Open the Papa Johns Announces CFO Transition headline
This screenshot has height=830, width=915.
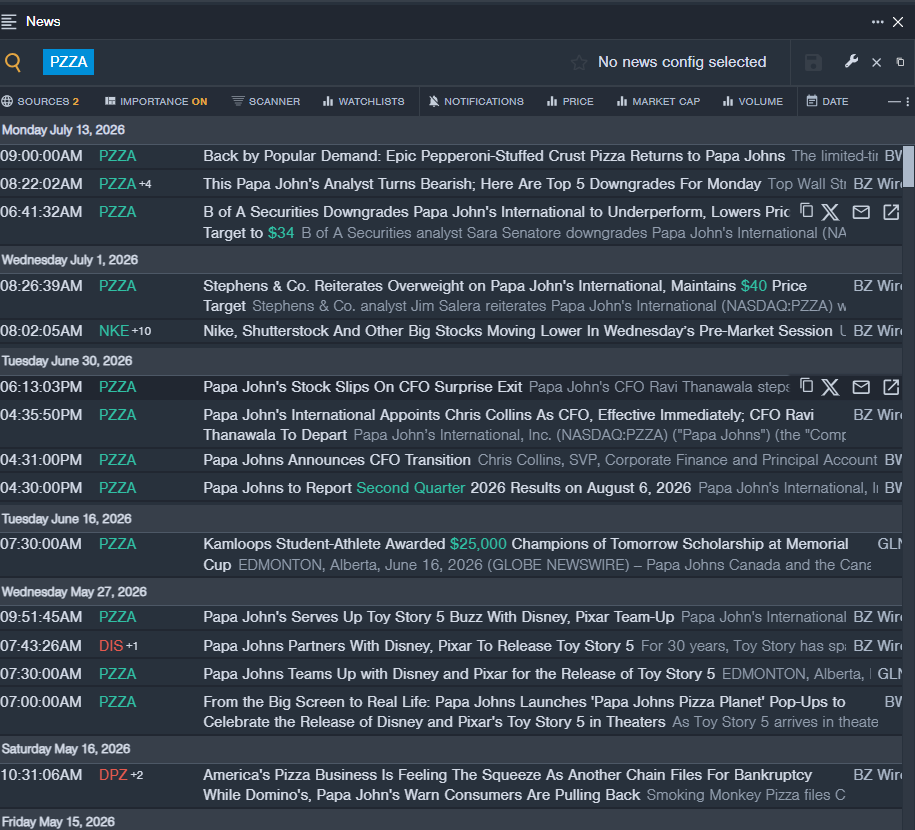pos(337,460)
